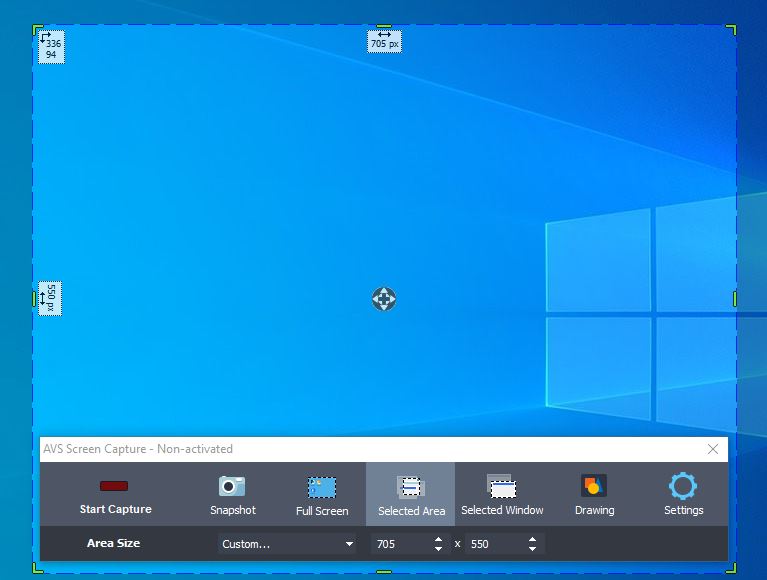This screenshot has width=767, height=580.
Task: Click the move-selection crosshair icon in center
Action: point(384,299)
